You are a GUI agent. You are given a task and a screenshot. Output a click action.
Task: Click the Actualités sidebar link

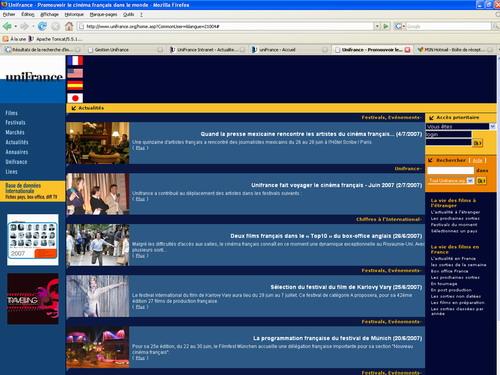point(17,142)
